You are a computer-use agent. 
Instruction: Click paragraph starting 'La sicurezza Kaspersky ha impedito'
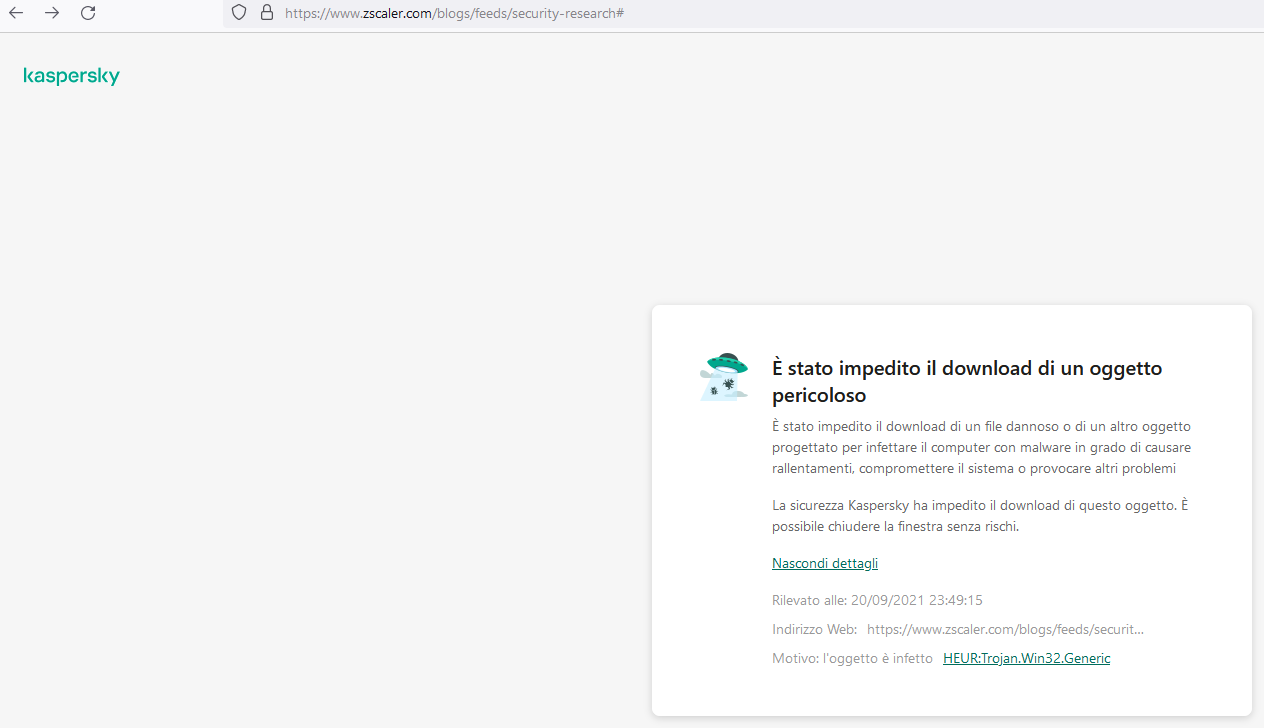[980, 516]
